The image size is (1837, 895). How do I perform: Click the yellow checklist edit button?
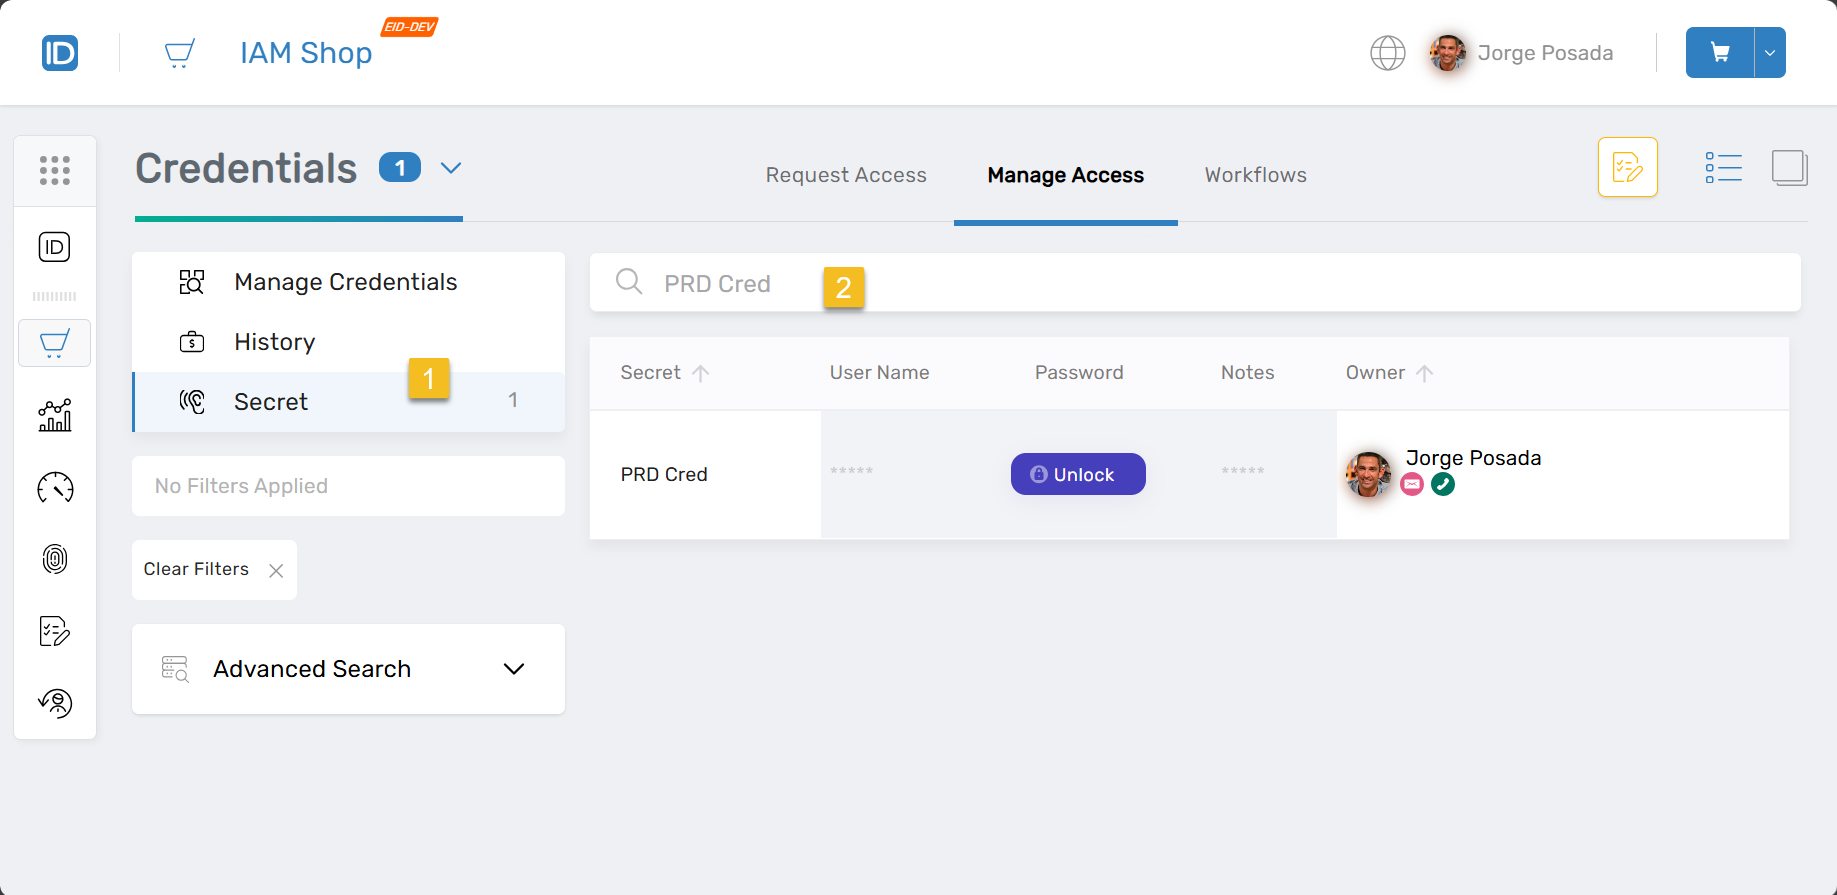click(x=1627, y=167)
